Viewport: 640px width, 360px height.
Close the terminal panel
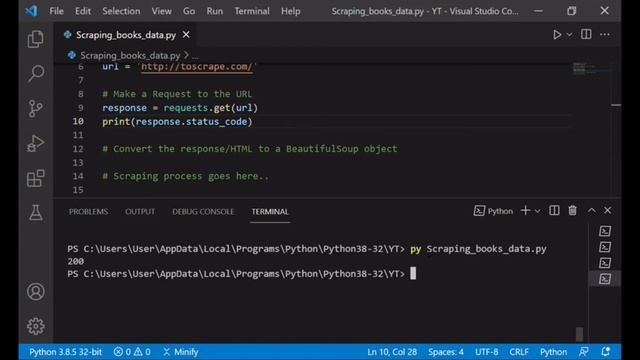pyautogui.click(x=608, y=210)
